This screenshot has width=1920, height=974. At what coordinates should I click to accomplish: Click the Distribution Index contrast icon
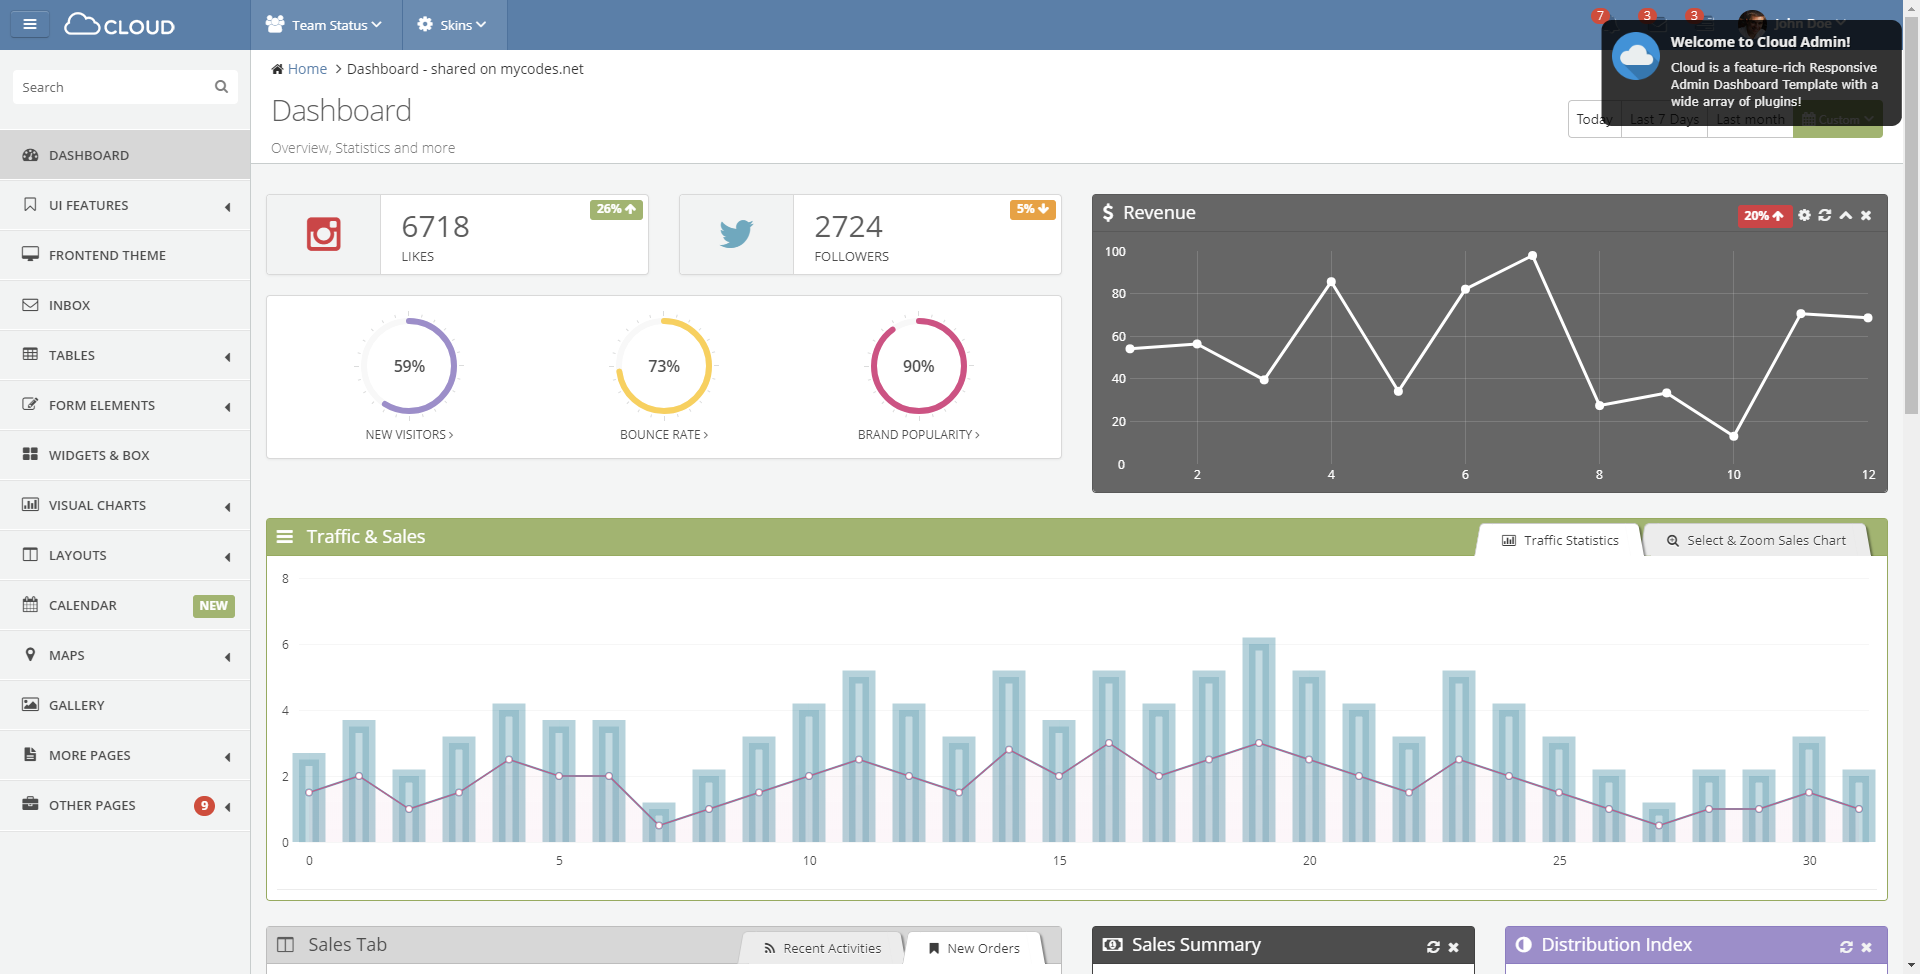tap(1523, 944)
